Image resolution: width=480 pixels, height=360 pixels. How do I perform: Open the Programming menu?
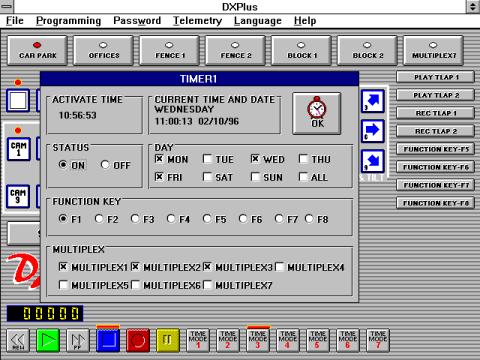(68, 21)
